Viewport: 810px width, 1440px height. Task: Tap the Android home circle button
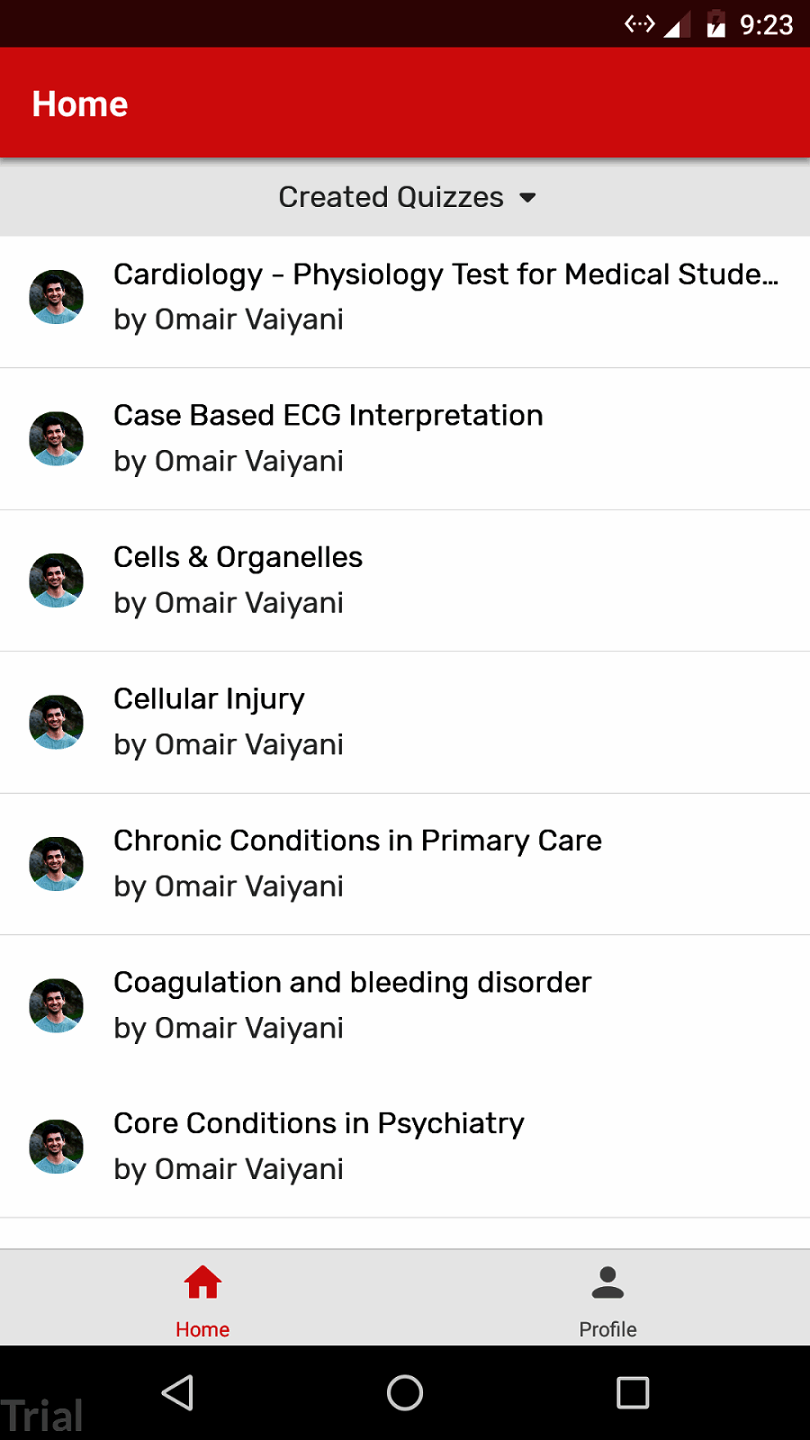pos(405,1392)
